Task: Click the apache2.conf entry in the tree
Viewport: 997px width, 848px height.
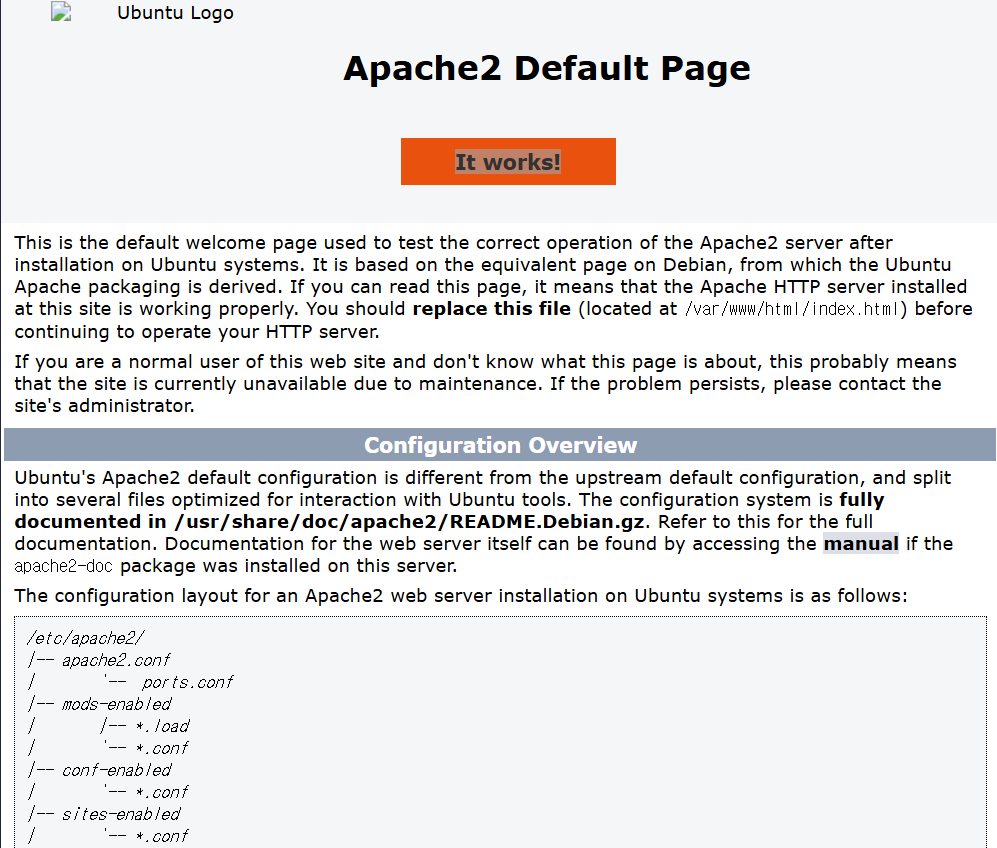Action: (x=116, y=660)
